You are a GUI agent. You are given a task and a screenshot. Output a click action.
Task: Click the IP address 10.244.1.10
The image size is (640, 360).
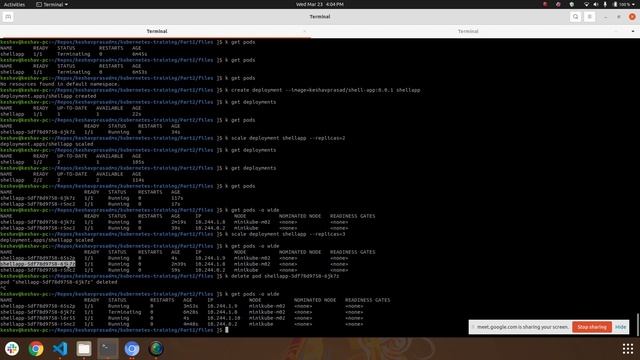pyautogui.click(x=224, y=318)
